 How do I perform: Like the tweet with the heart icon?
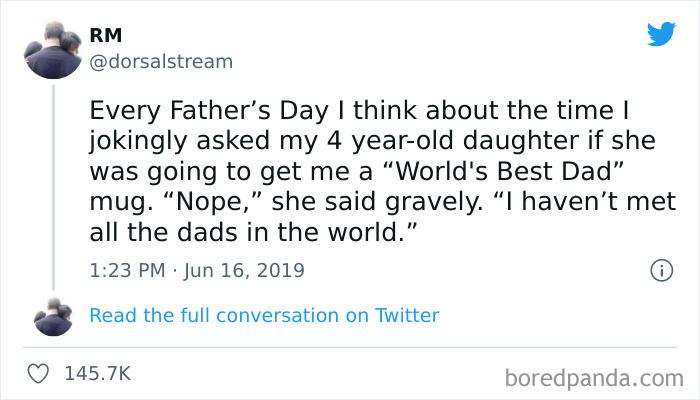[x=40, y=373]
